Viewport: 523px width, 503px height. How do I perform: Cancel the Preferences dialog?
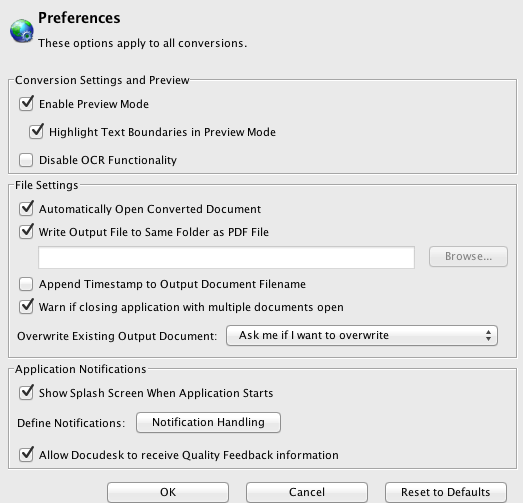click(307, 492)
